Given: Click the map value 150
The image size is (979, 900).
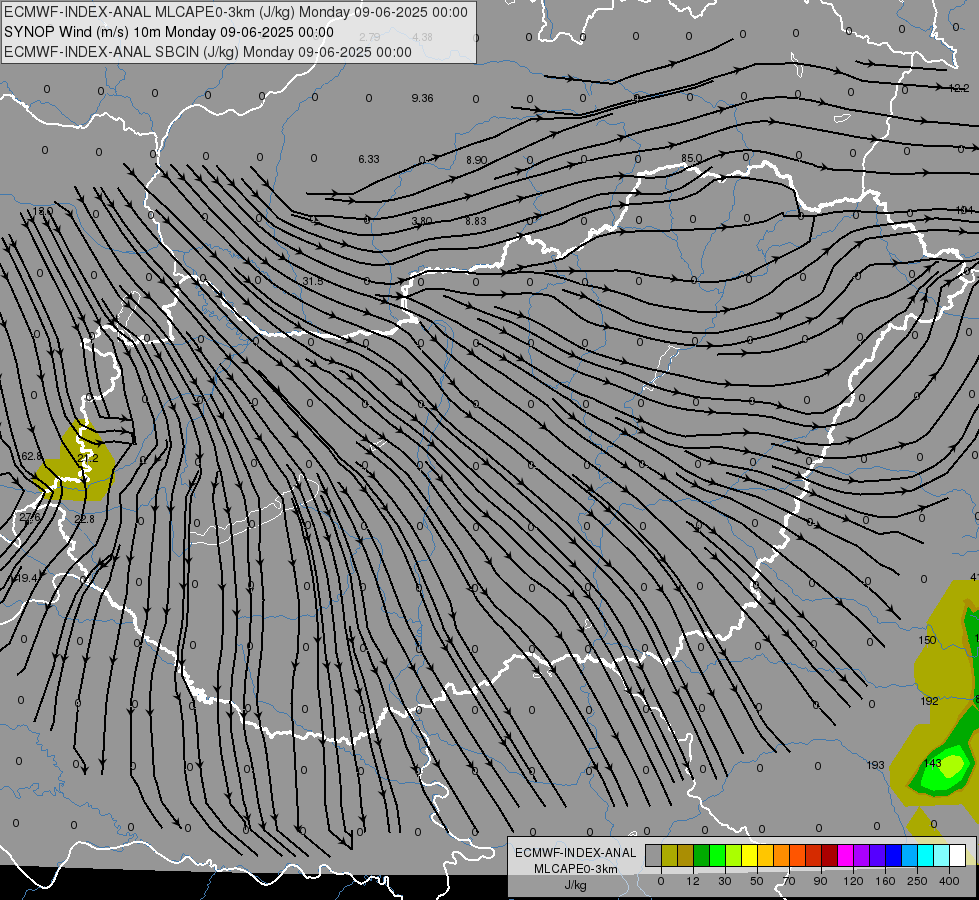Looking at the screenshot, I should pos(927,640).
